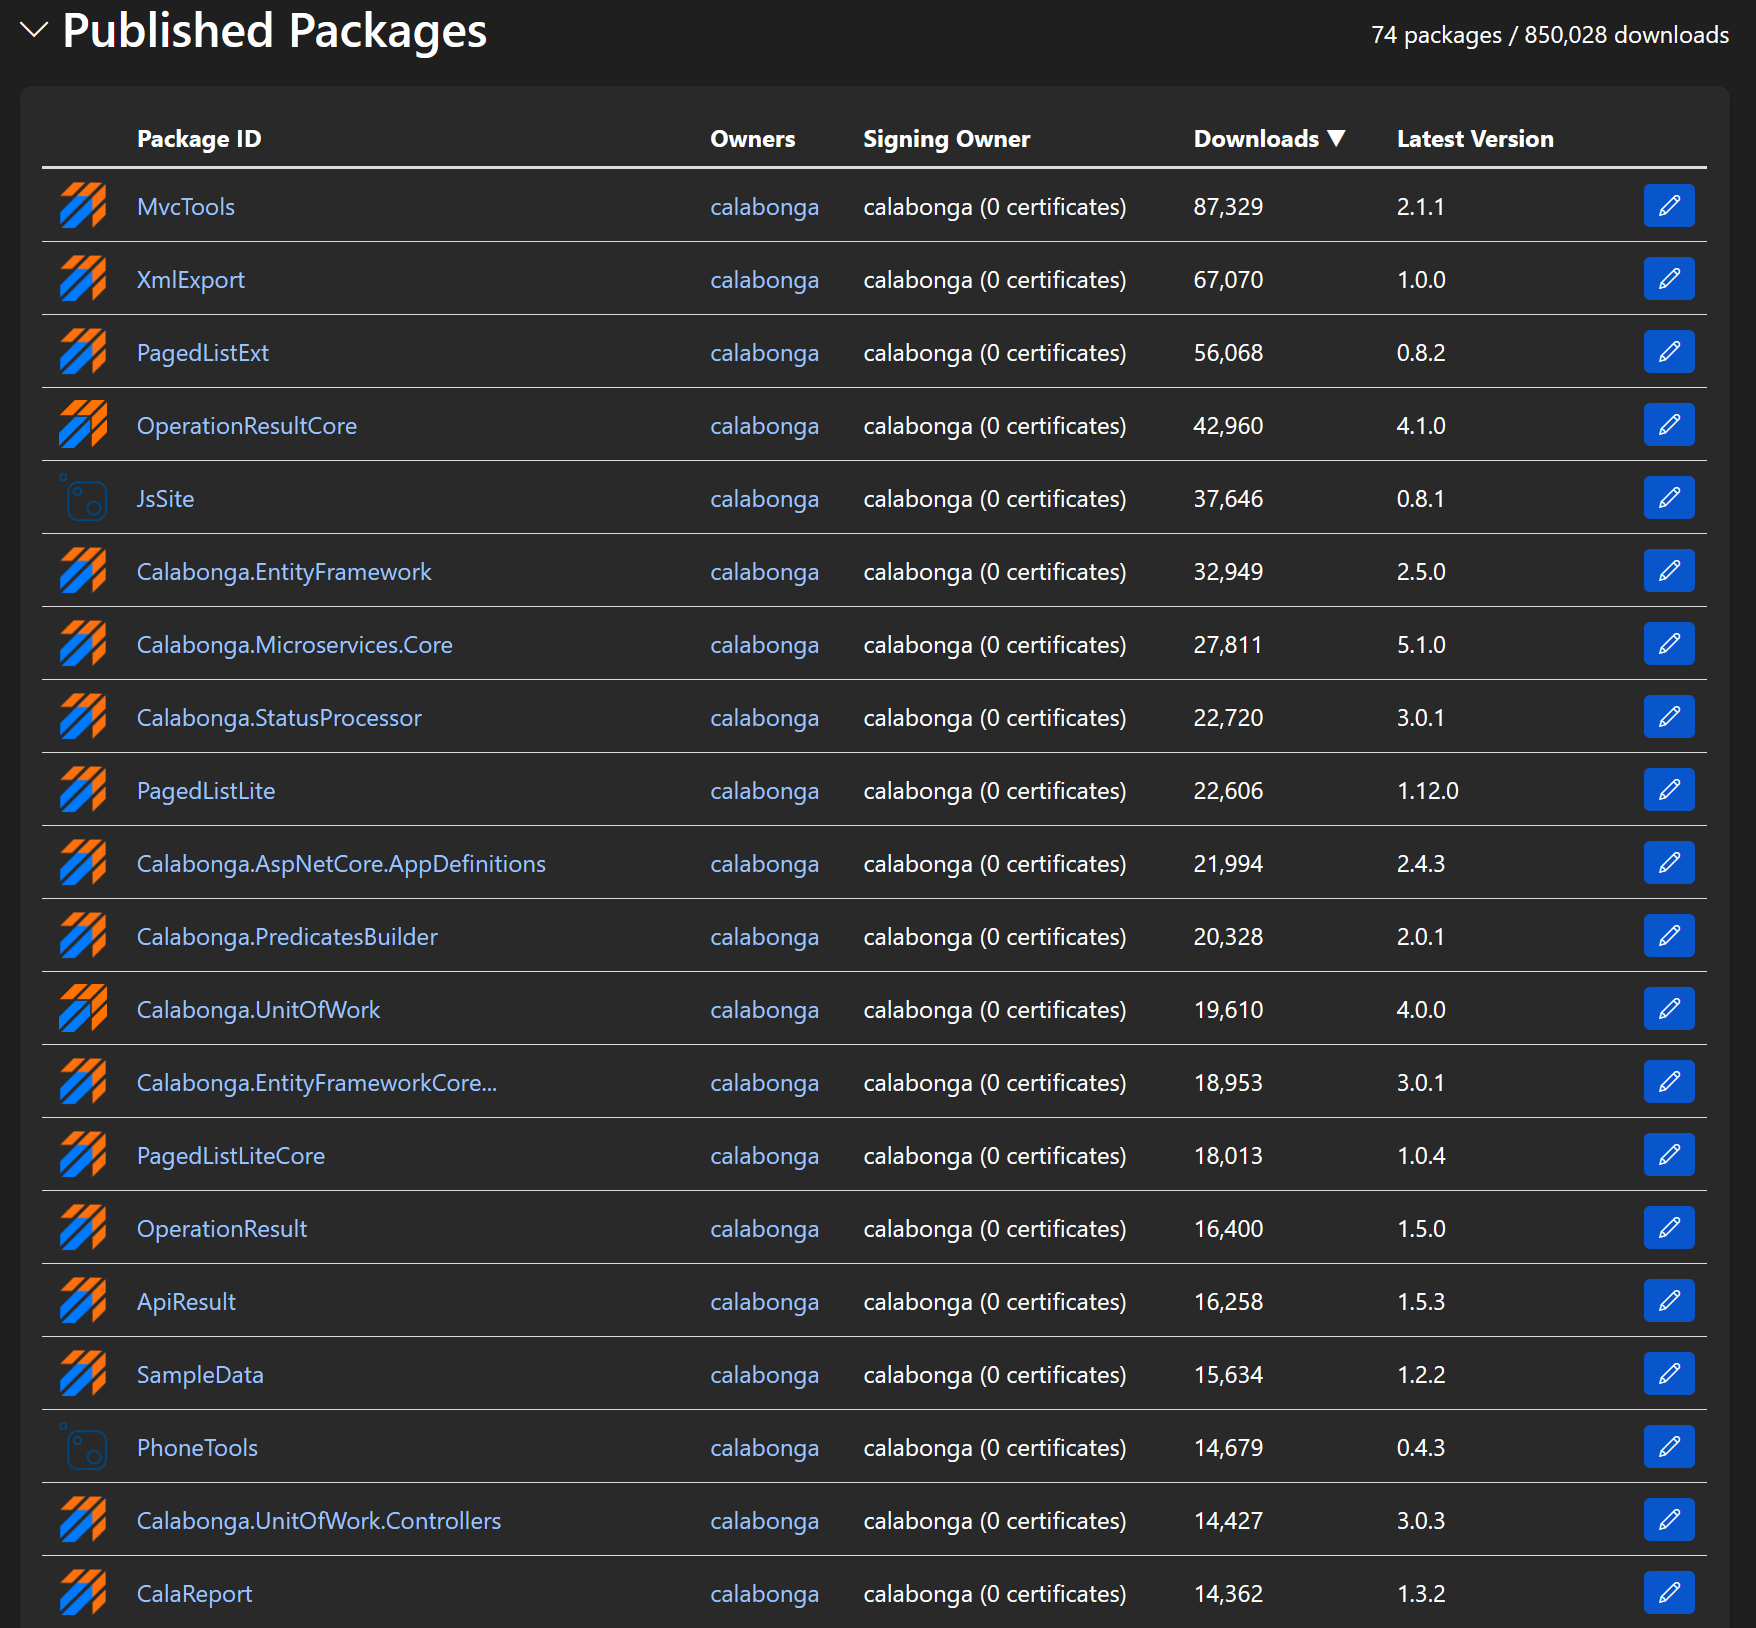This screenshot has width=1756, height=1628.
Task: Open the CalaReport package link
Action: (x=194, y=1594)
